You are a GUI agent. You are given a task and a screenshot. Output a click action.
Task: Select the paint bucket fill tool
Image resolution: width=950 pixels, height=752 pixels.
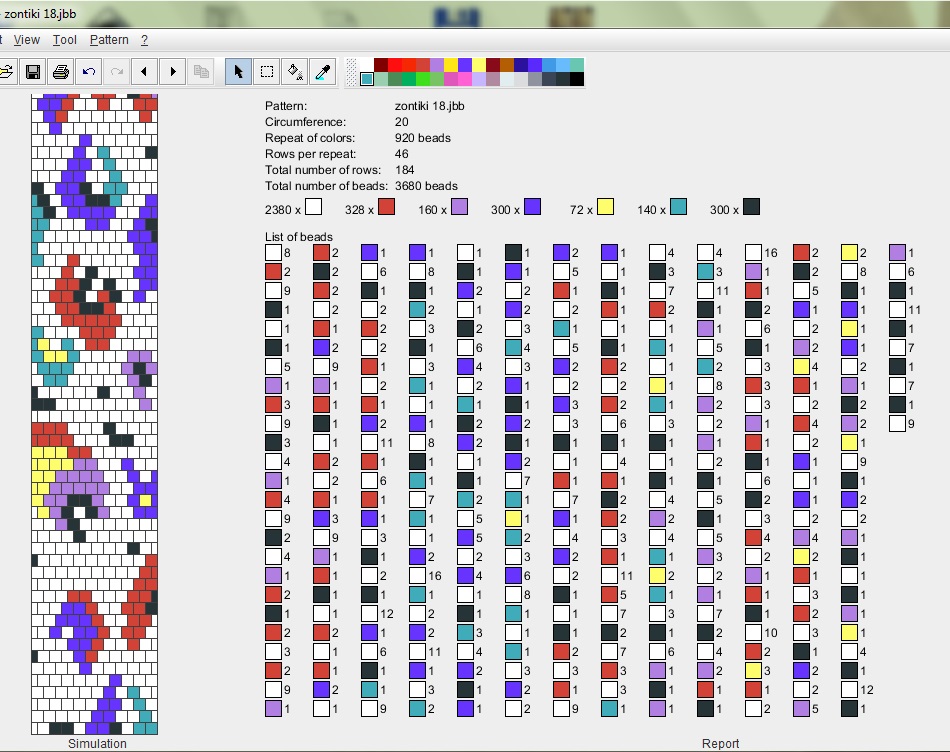tap(295, 71)
